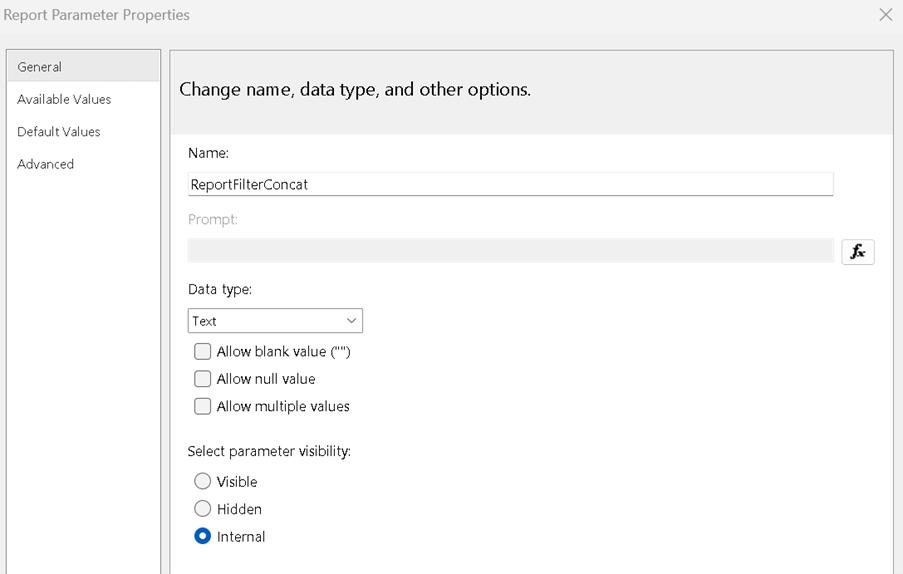The image size is (903, 574).
Task: Tick the Allow null value checkbox
Action: (x=203, y=379)
